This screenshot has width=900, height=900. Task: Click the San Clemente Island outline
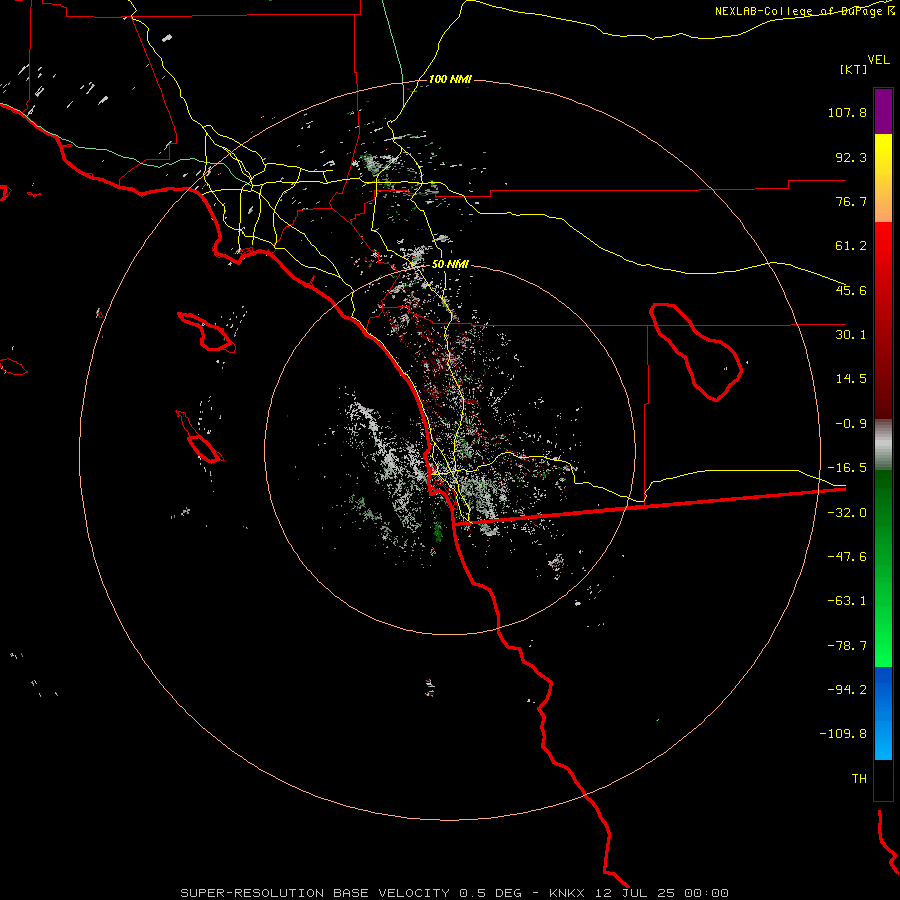pos(199,437)
